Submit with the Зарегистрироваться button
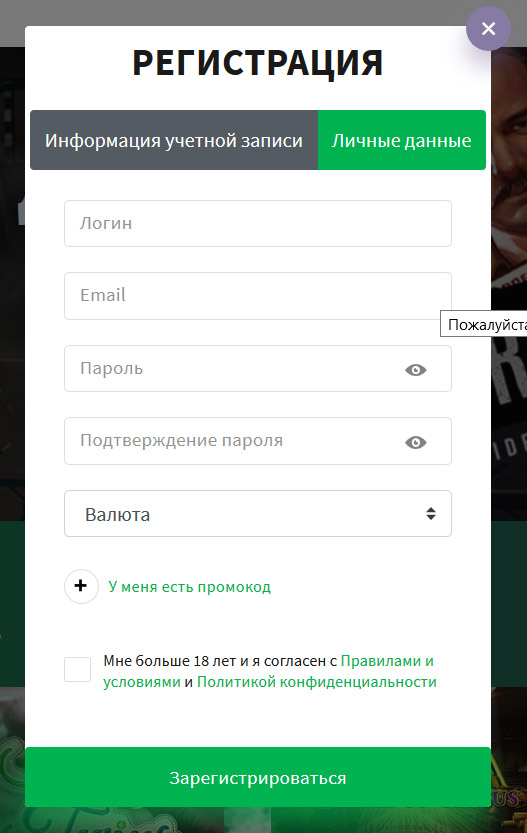527x833 pixels. tap(258, 777)
